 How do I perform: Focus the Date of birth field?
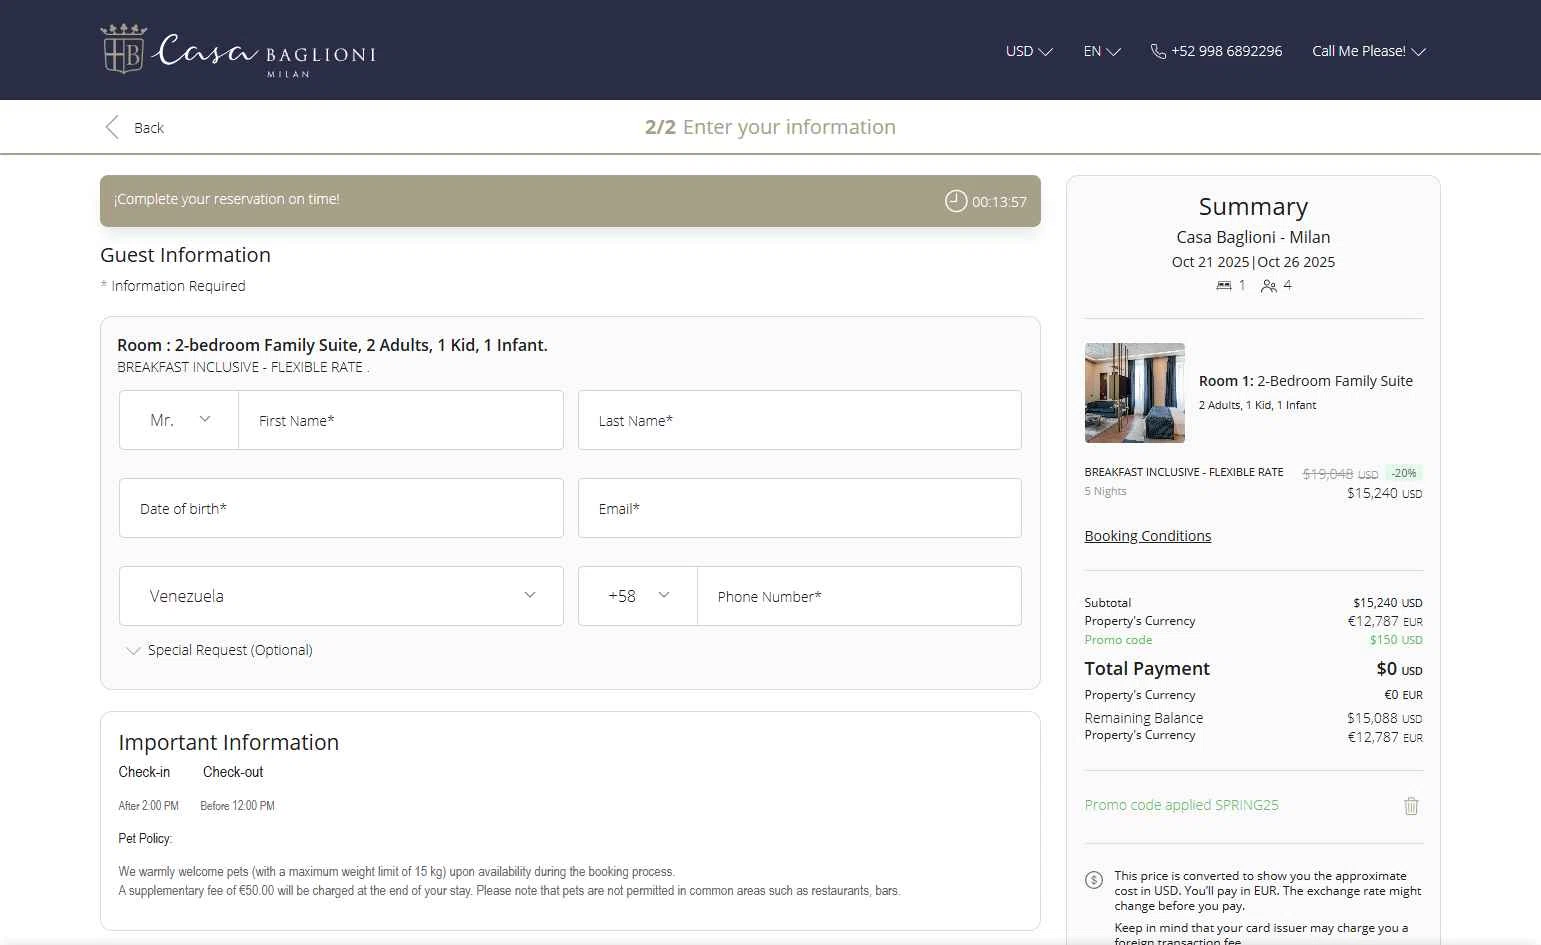pyautogui.click(x=341, y=508)
